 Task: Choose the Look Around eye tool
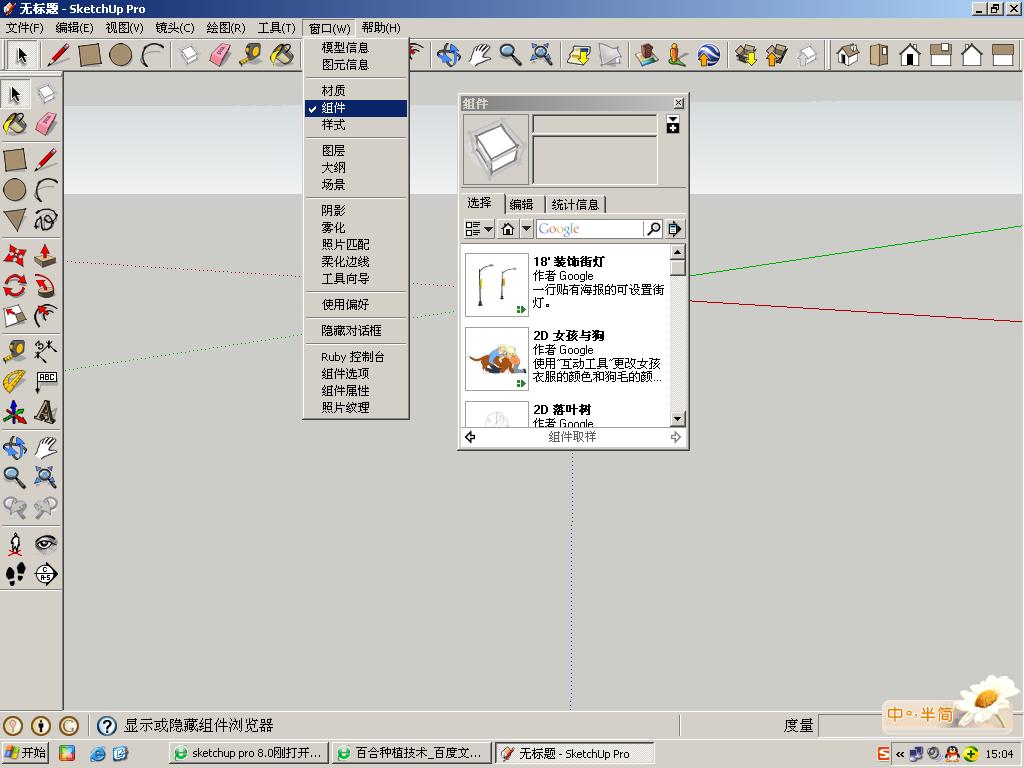45,543
